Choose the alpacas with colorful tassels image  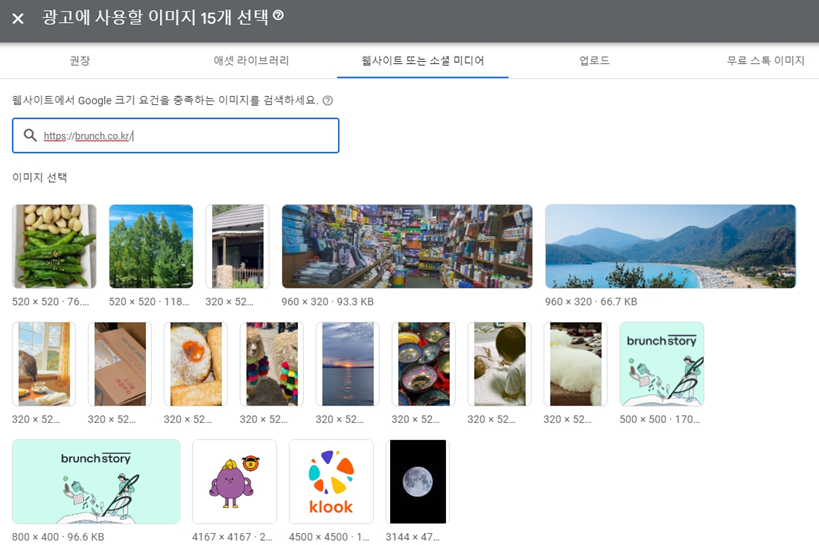(x=272, y=364)
